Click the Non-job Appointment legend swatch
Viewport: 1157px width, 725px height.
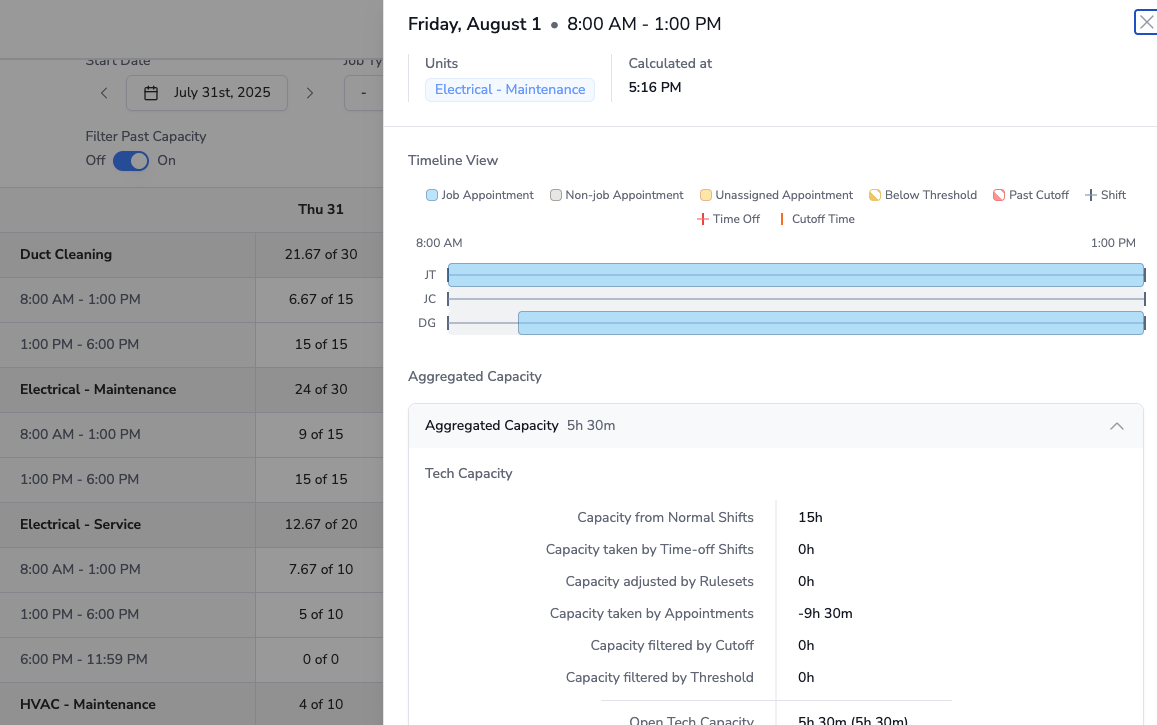coord(556,195)
